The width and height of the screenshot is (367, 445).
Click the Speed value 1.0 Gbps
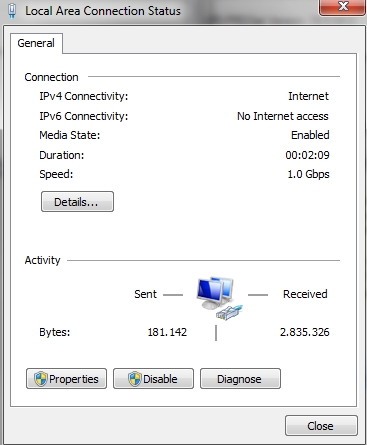coord(308,174)
